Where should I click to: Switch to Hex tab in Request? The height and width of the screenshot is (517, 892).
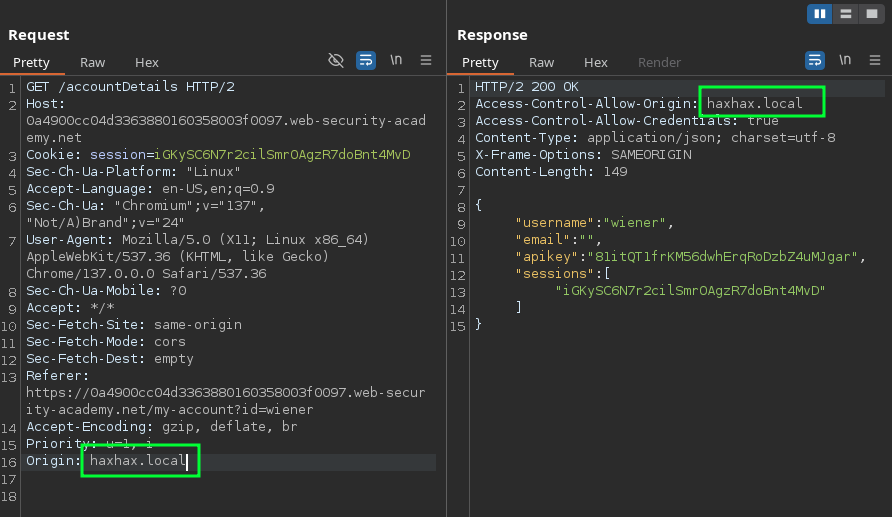pyautogui.click(x=147, y=63)
